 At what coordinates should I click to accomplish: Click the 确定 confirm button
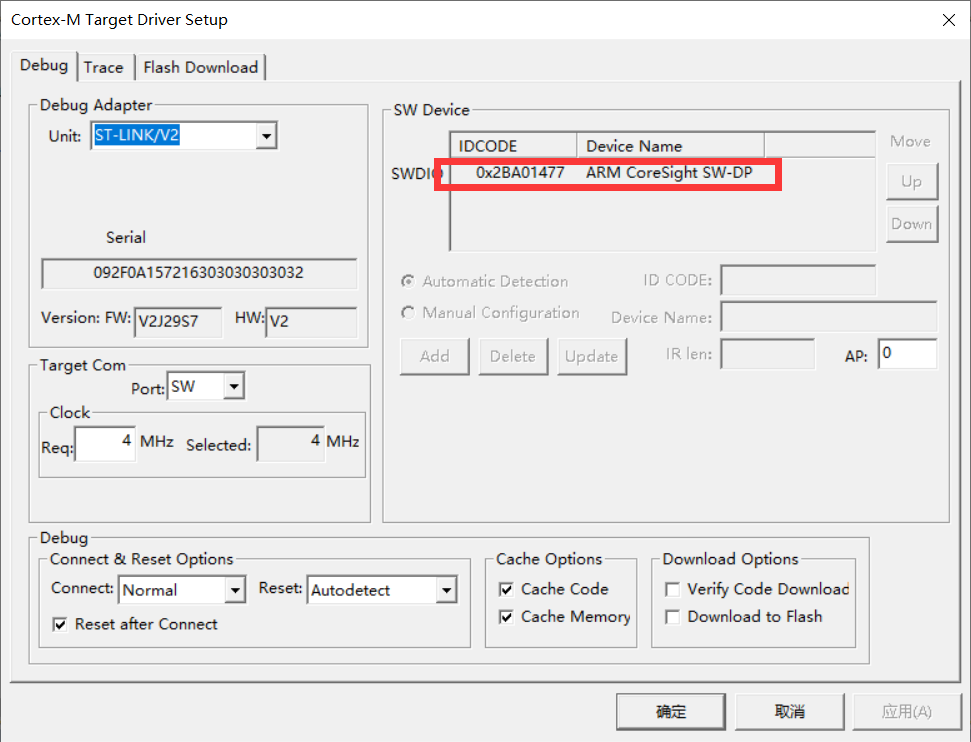tap(670, 711)
